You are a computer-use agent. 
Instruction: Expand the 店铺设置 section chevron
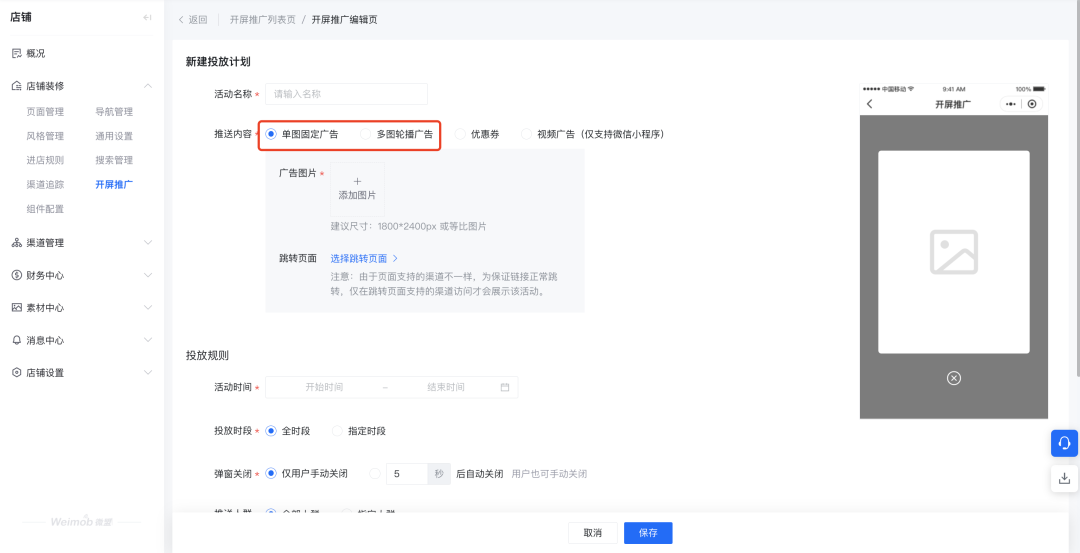[x=147, y=373]
